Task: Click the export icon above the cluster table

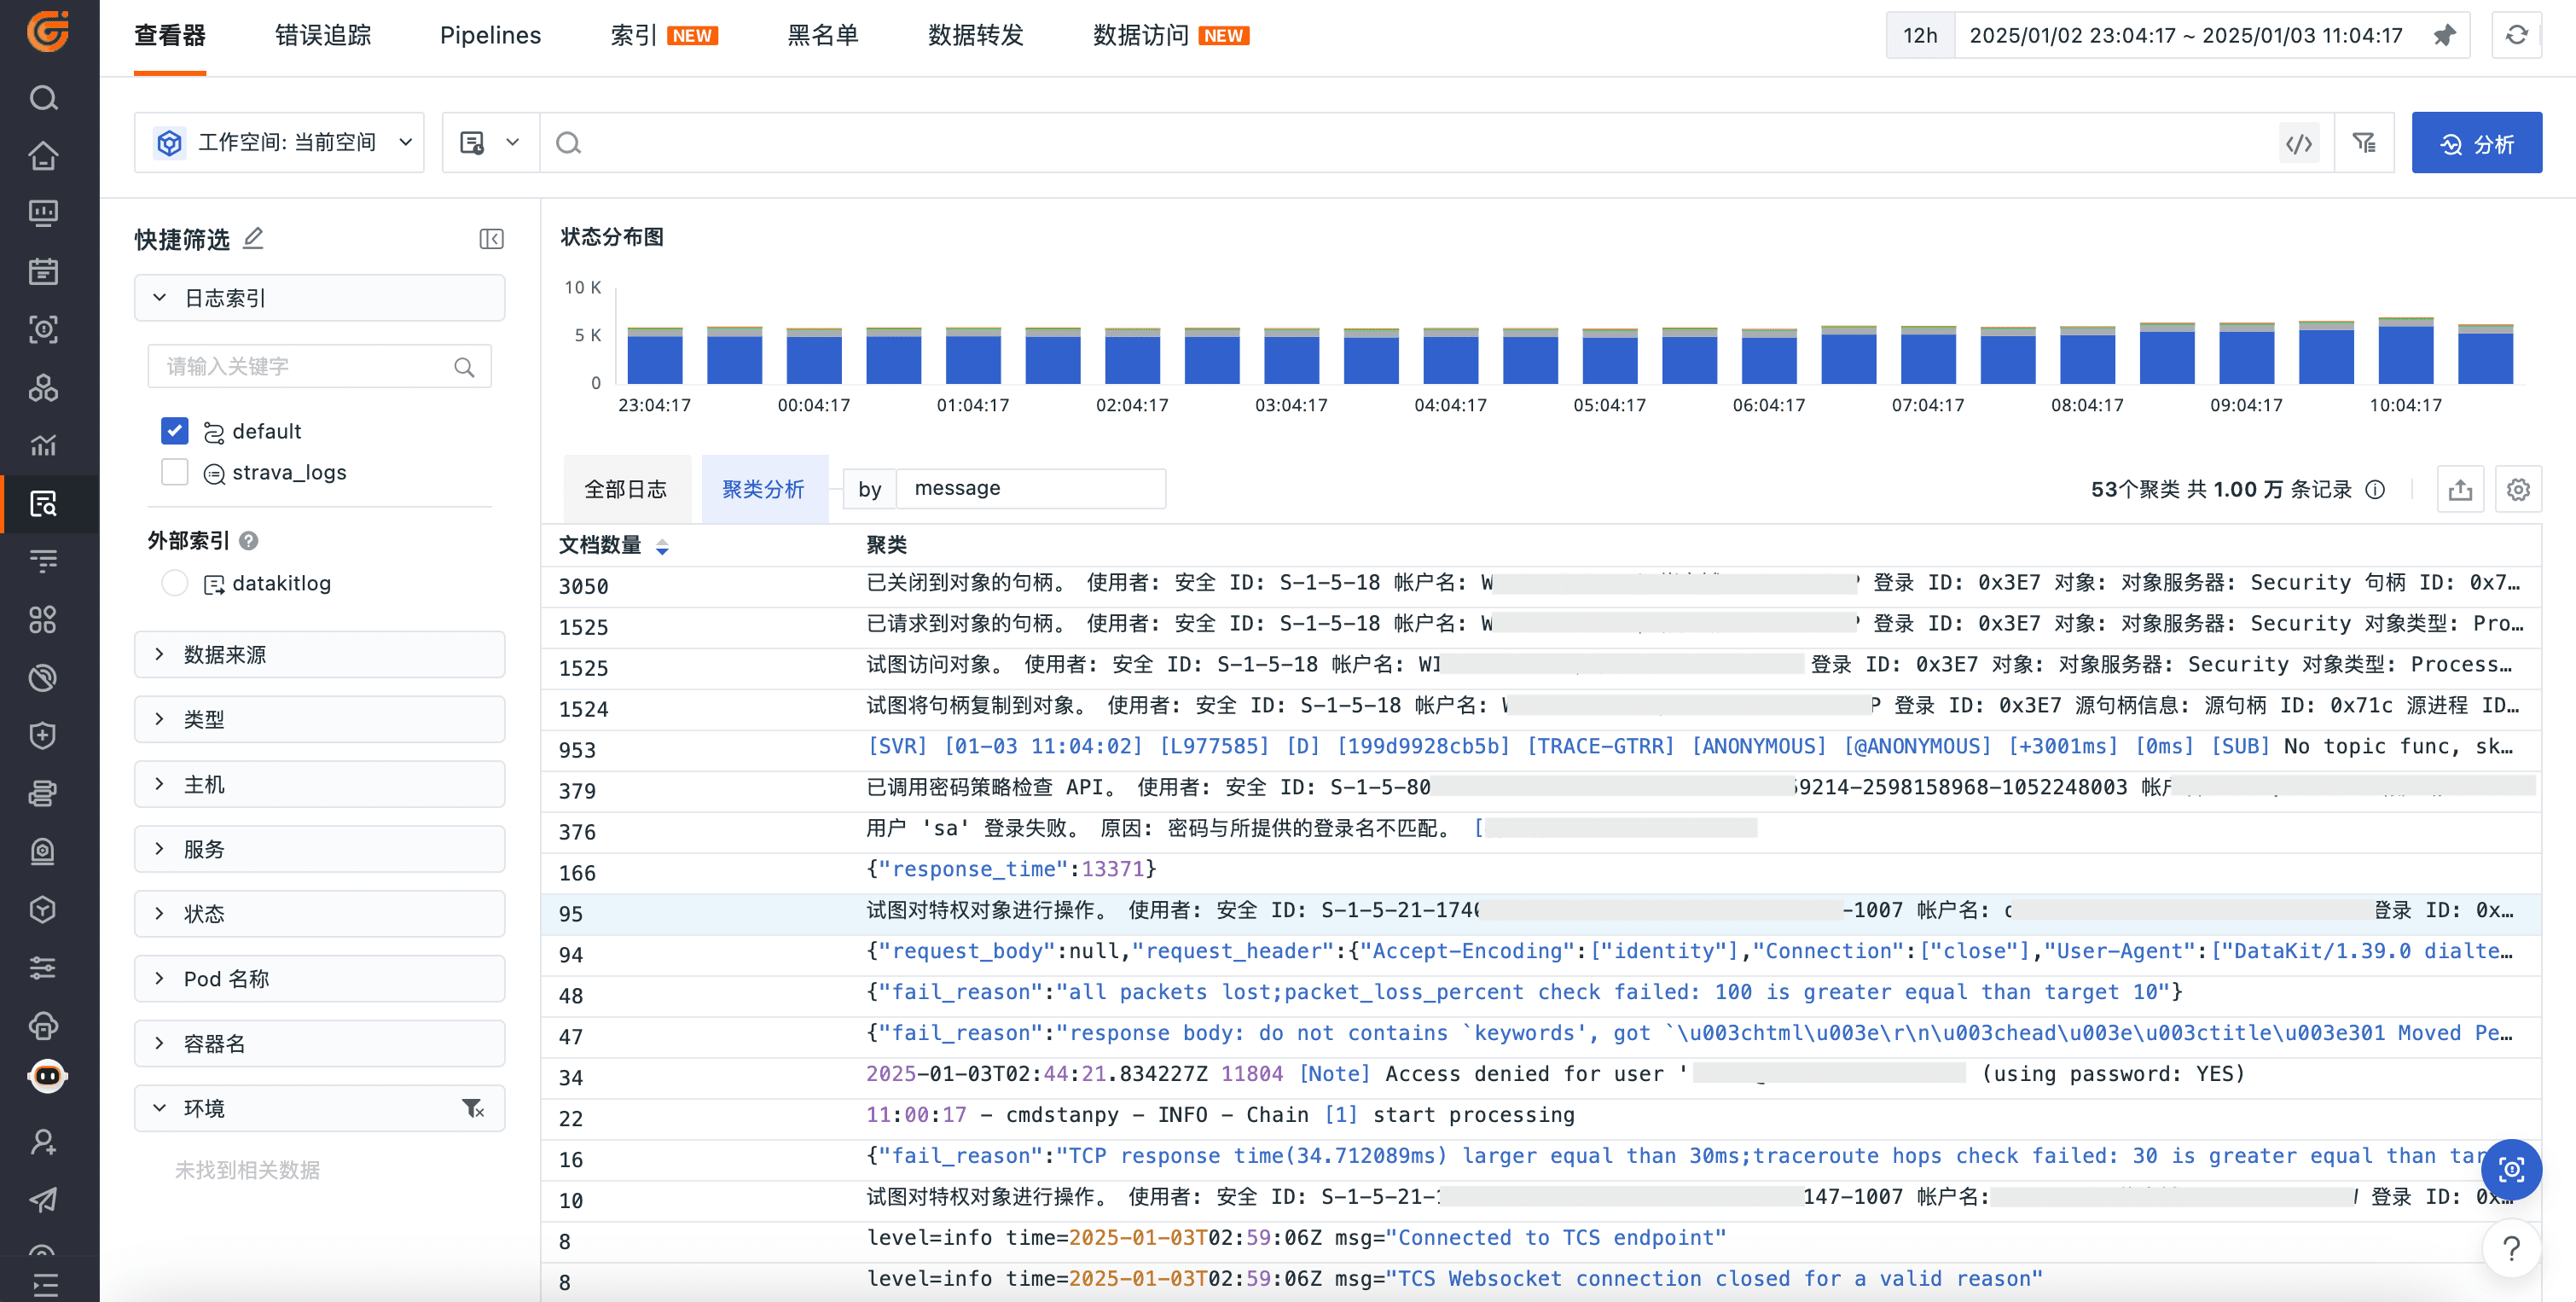Action: coord(2460,490)
